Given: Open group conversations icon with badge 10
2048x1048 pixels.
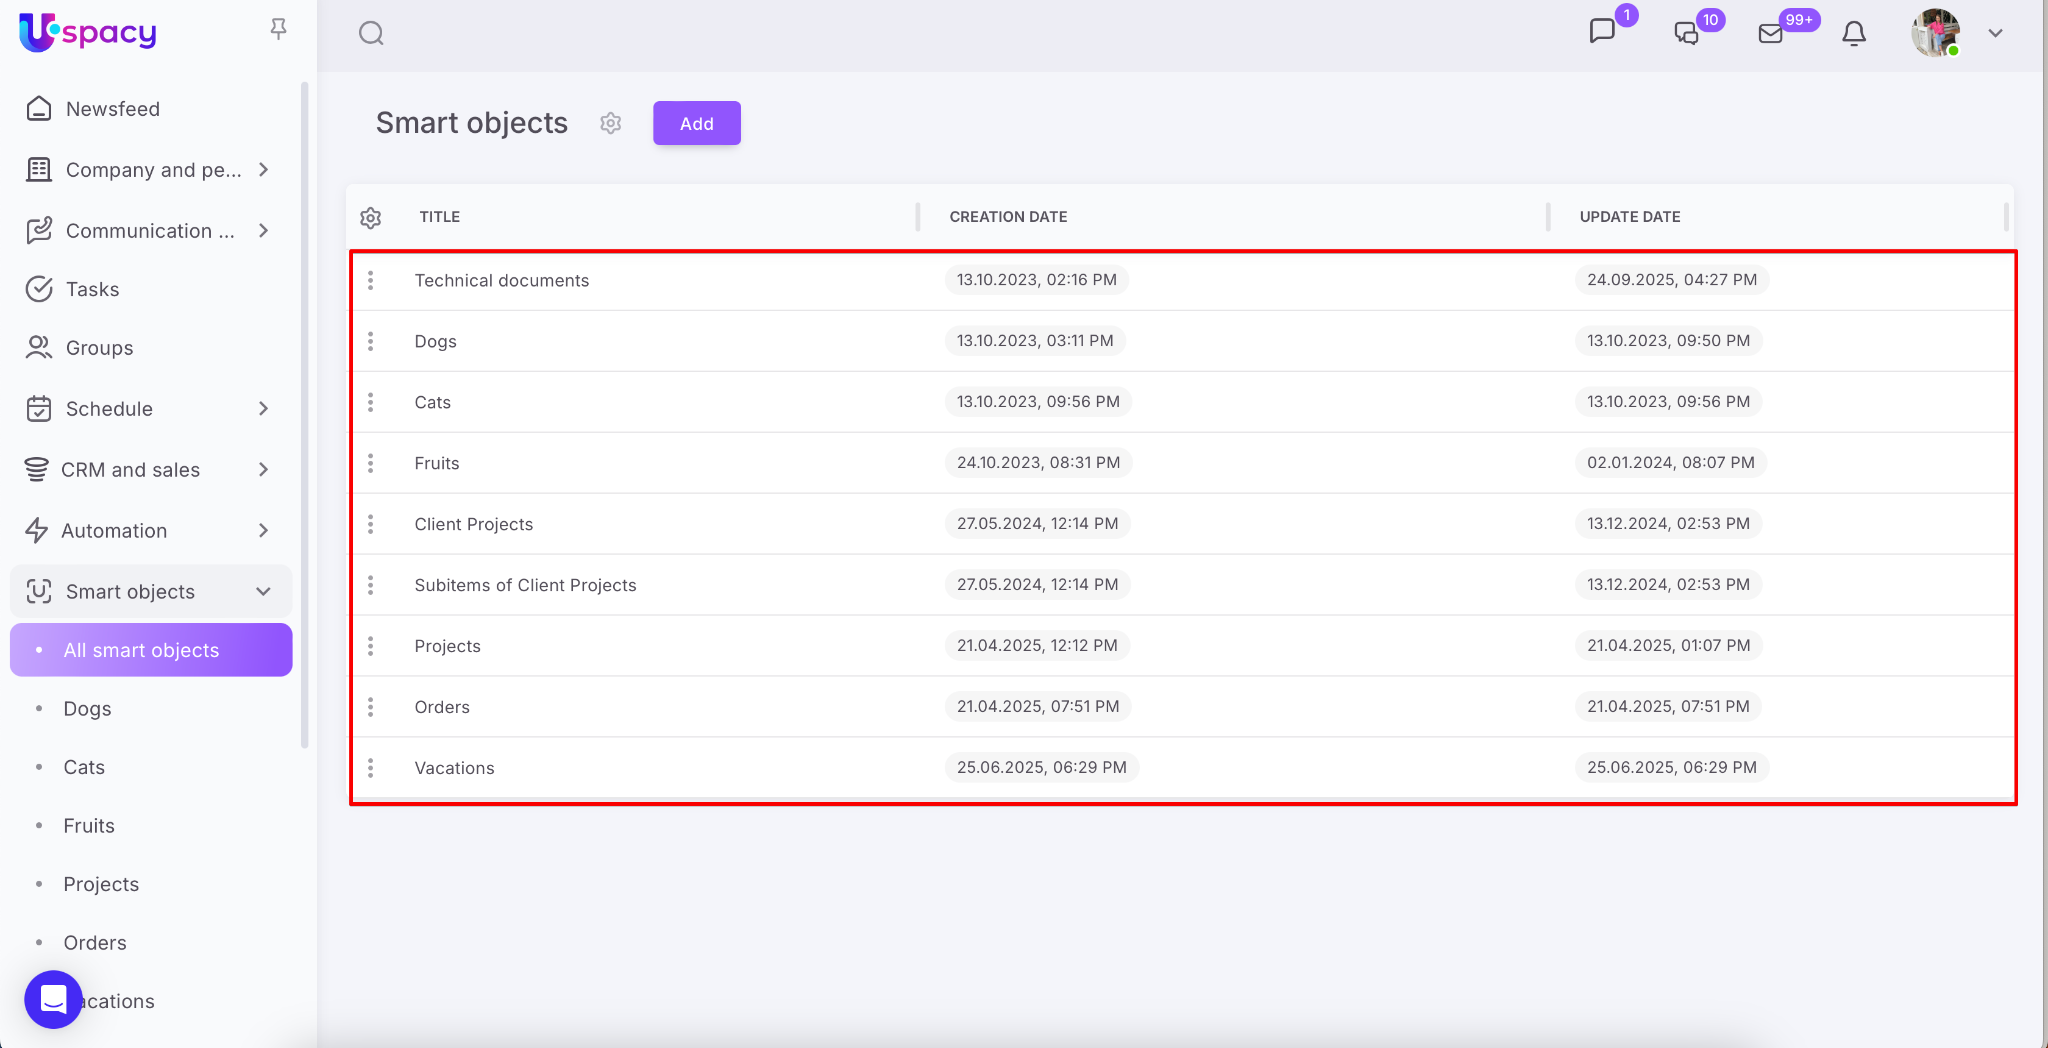Looking at the screenshot, I should 1687,33.
